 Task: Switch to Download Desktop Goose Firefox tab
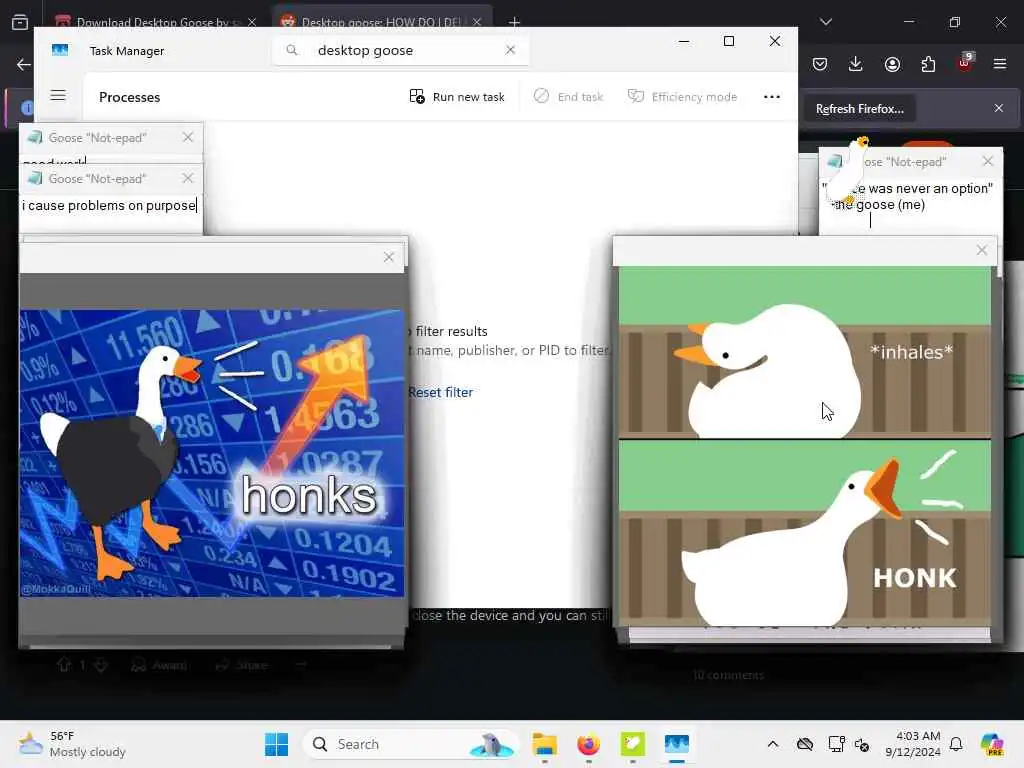[x=157, y=22]
